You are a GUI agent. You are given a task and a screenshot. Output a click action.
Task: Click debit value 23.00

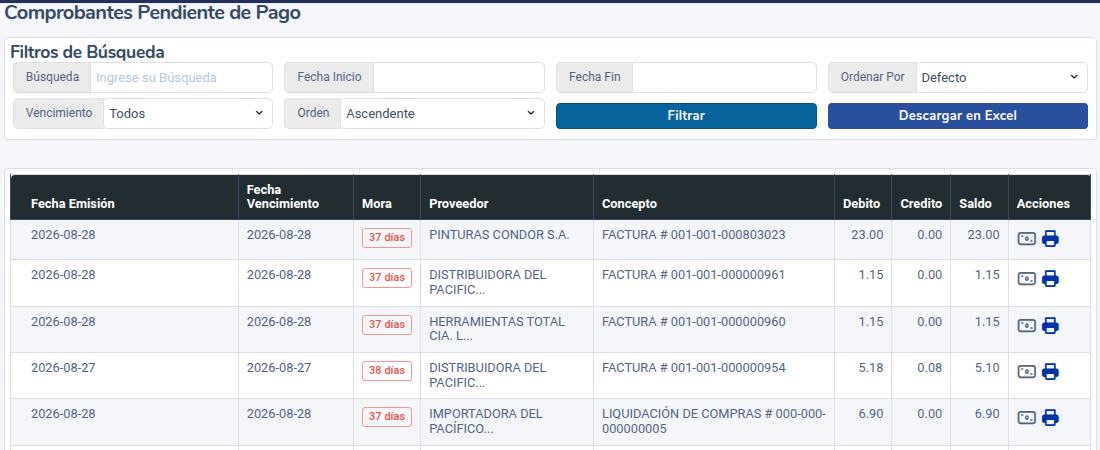[x=867, y=235]
